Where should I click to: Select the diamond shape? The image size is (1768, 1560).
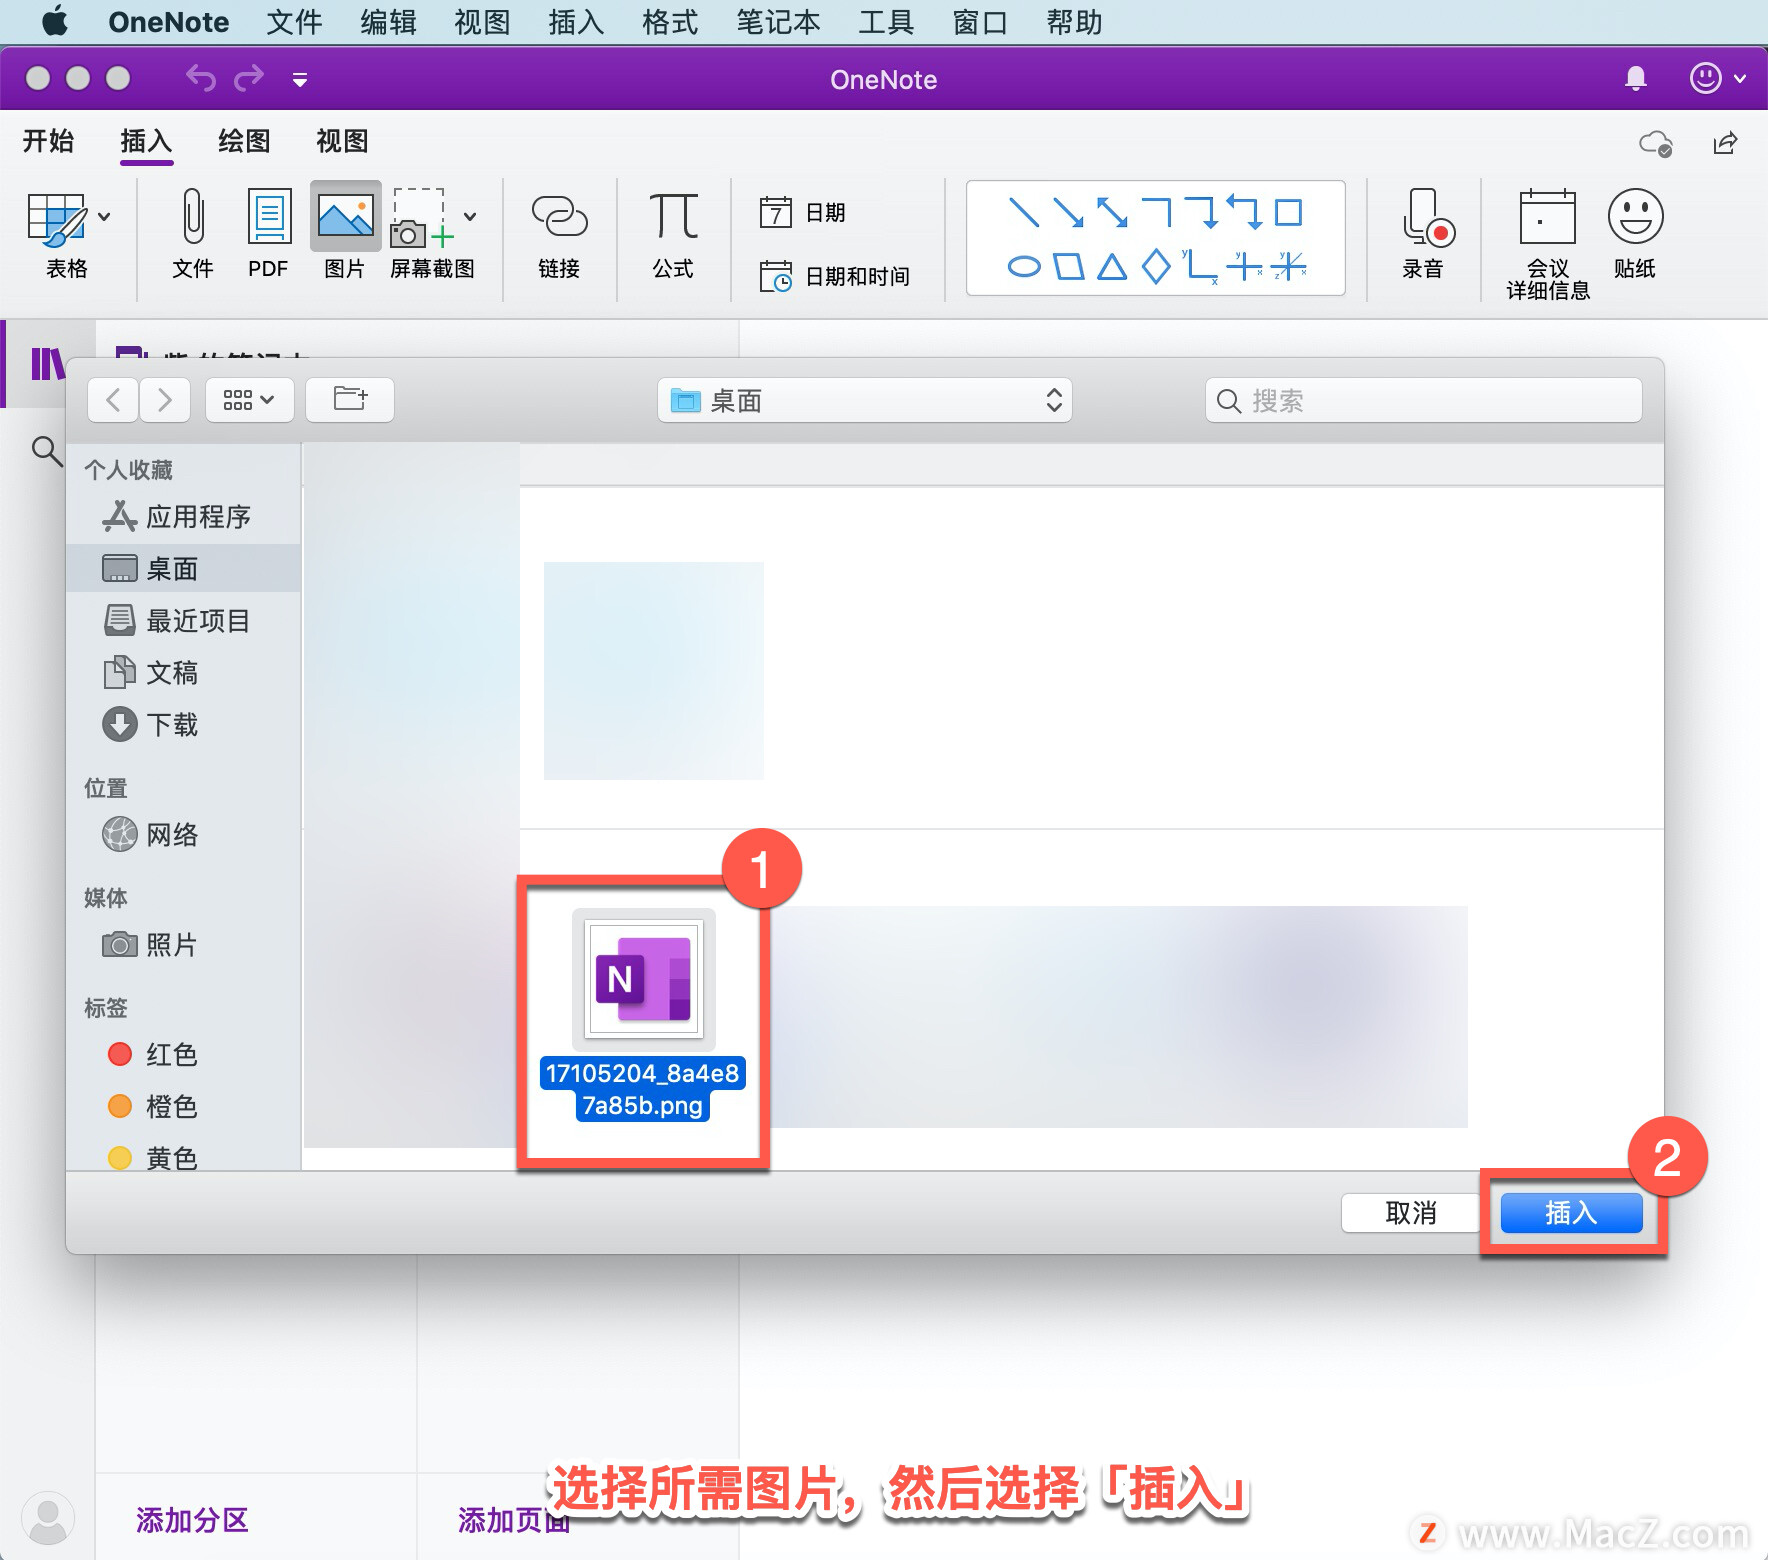click(1156, 266)
